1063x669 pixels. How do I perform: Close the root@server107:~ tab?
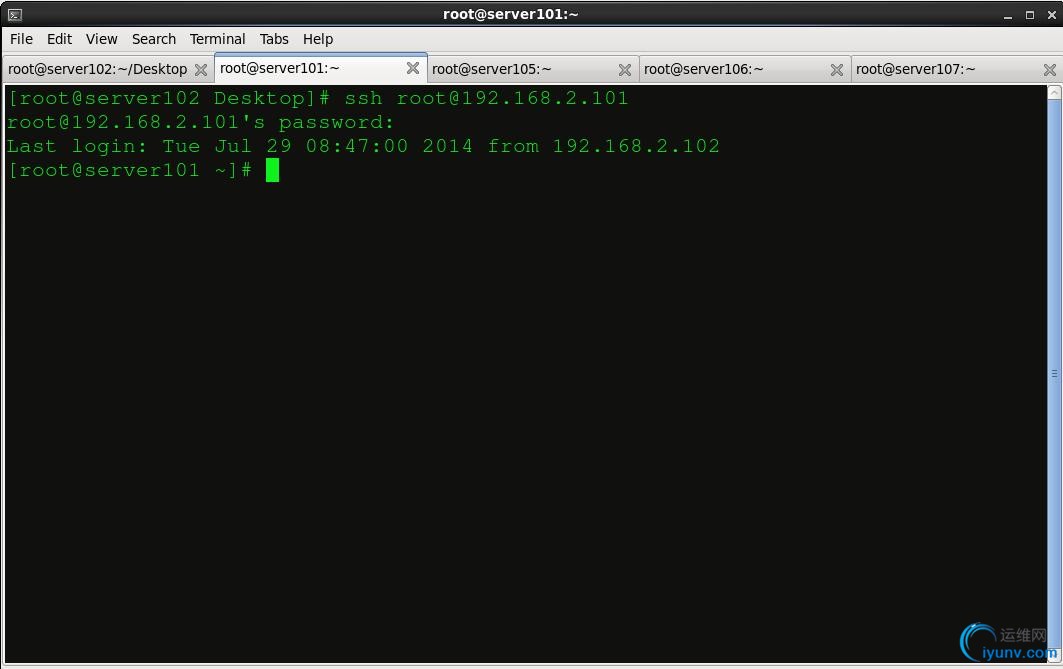[1050, 70]
